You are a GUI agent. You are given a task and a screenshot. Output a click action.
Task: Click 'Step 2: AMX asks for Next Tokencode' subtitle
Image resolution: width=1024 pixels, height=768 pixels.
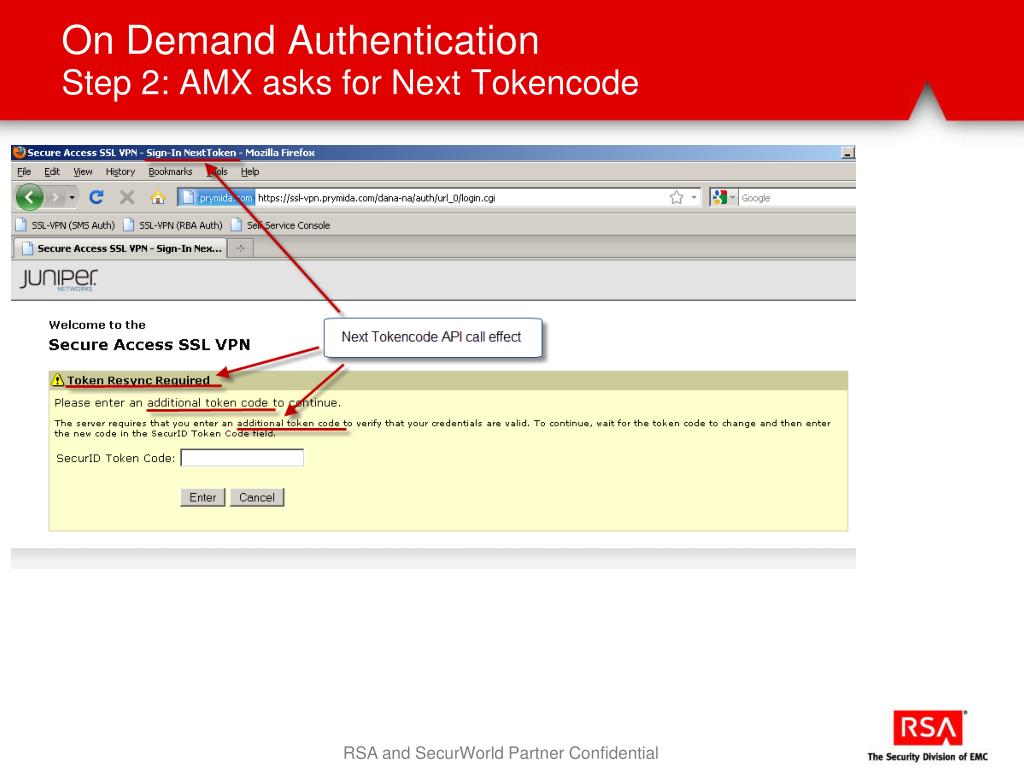pyautogui.click(x=350, y=83)
